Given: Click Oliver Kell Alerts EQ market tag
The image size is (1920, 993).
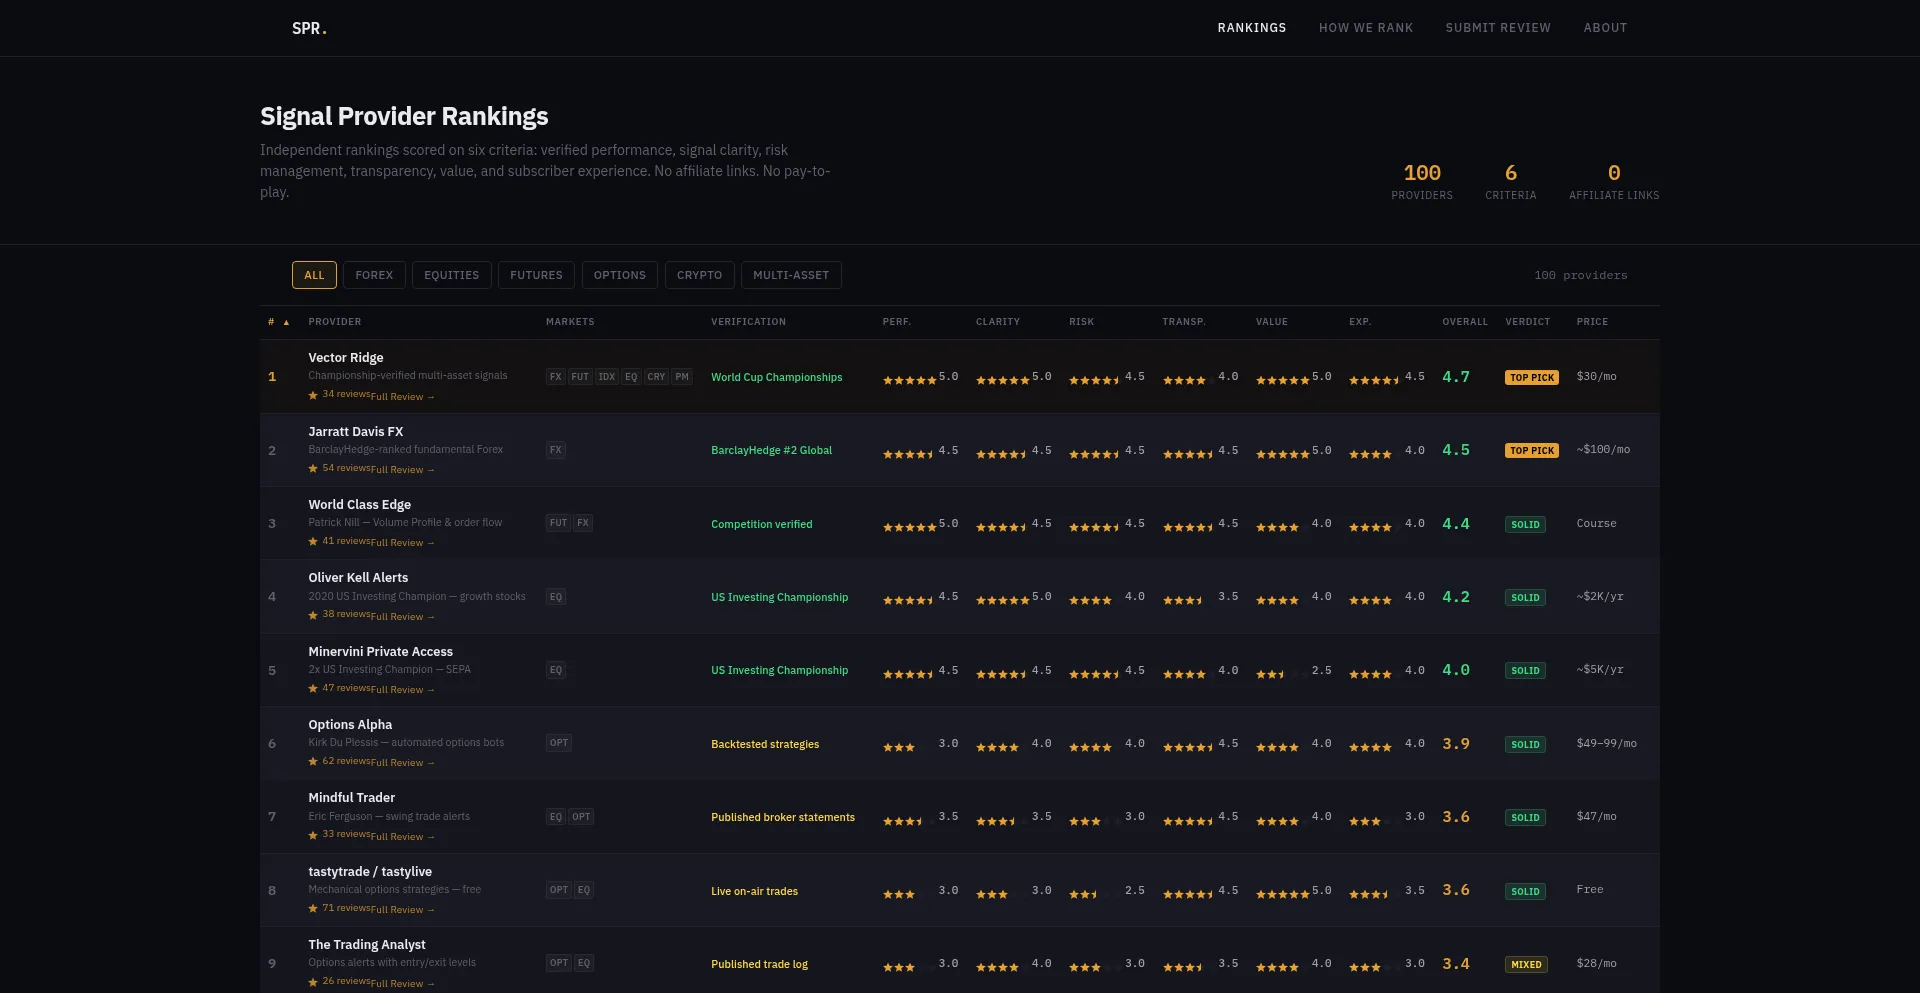Looking at the screenshot, I should (x=556, y=597).
